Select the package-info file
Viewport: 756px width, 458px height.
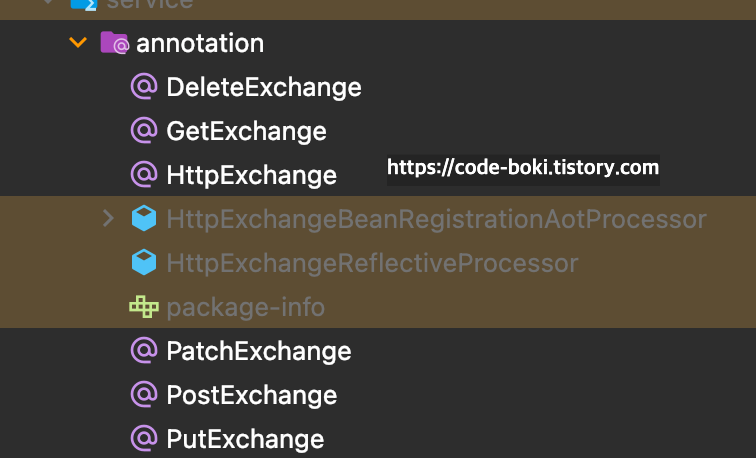(245, 308)
